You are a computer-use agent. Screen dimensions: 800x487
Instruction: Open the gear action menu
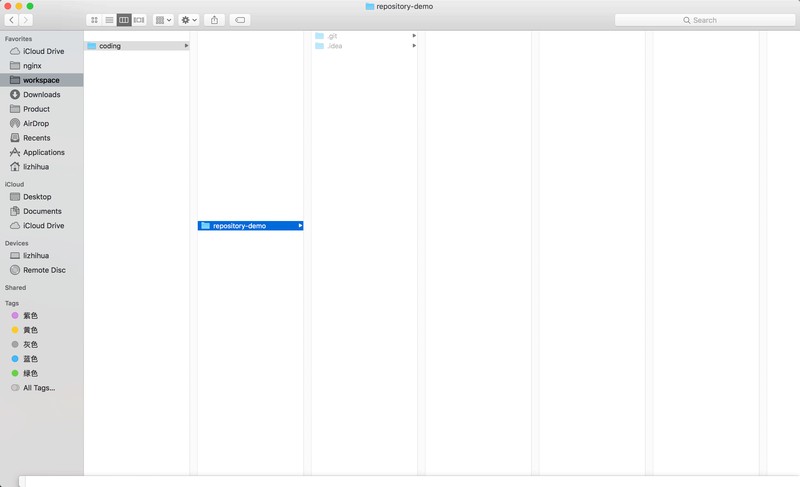[189, 20]
